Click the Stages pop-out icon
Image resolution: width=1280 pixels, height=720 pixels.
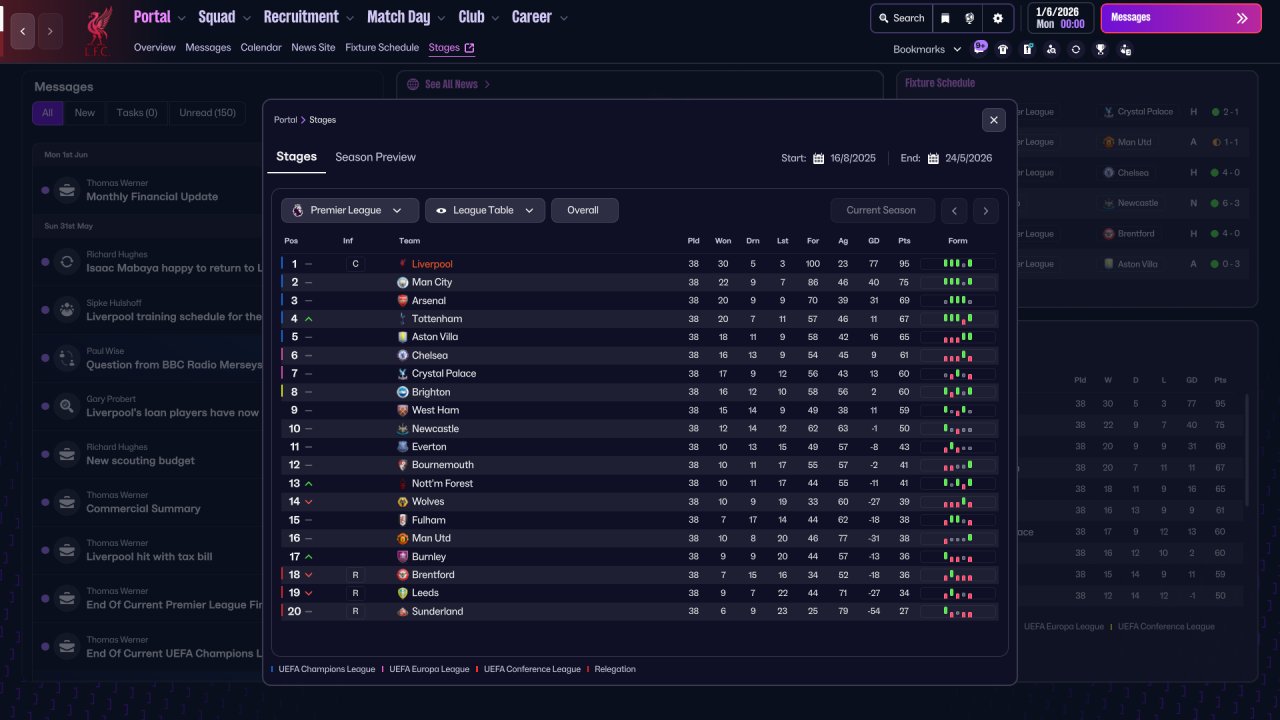coord(470,48)
